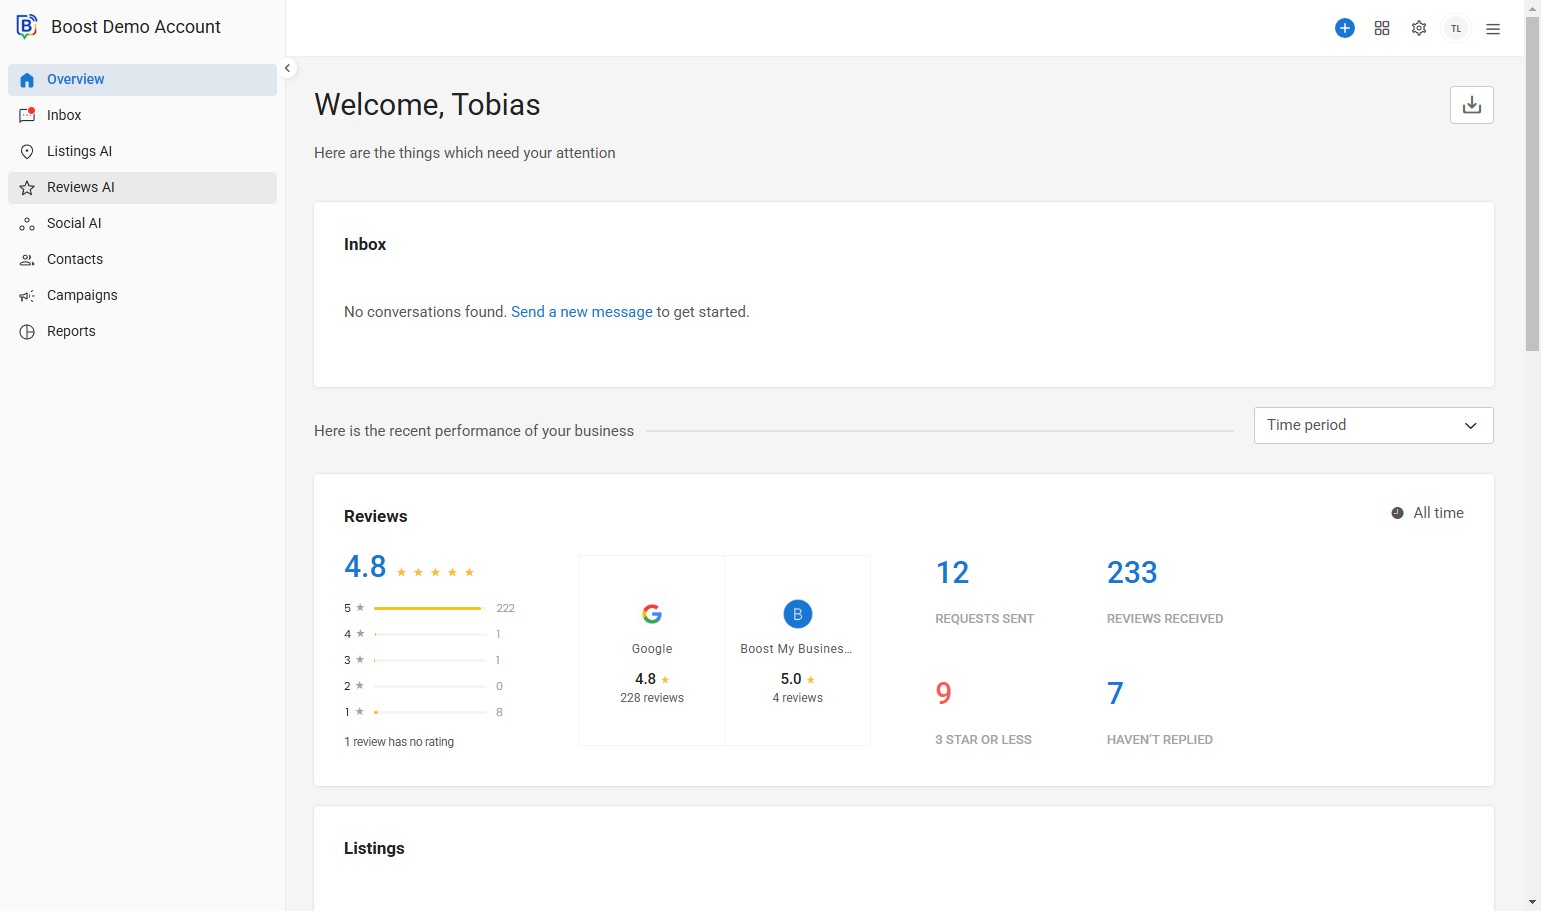Open Listings AI from the sidebar
This screenshot has width=1541, height=911.
click(79, 151)
